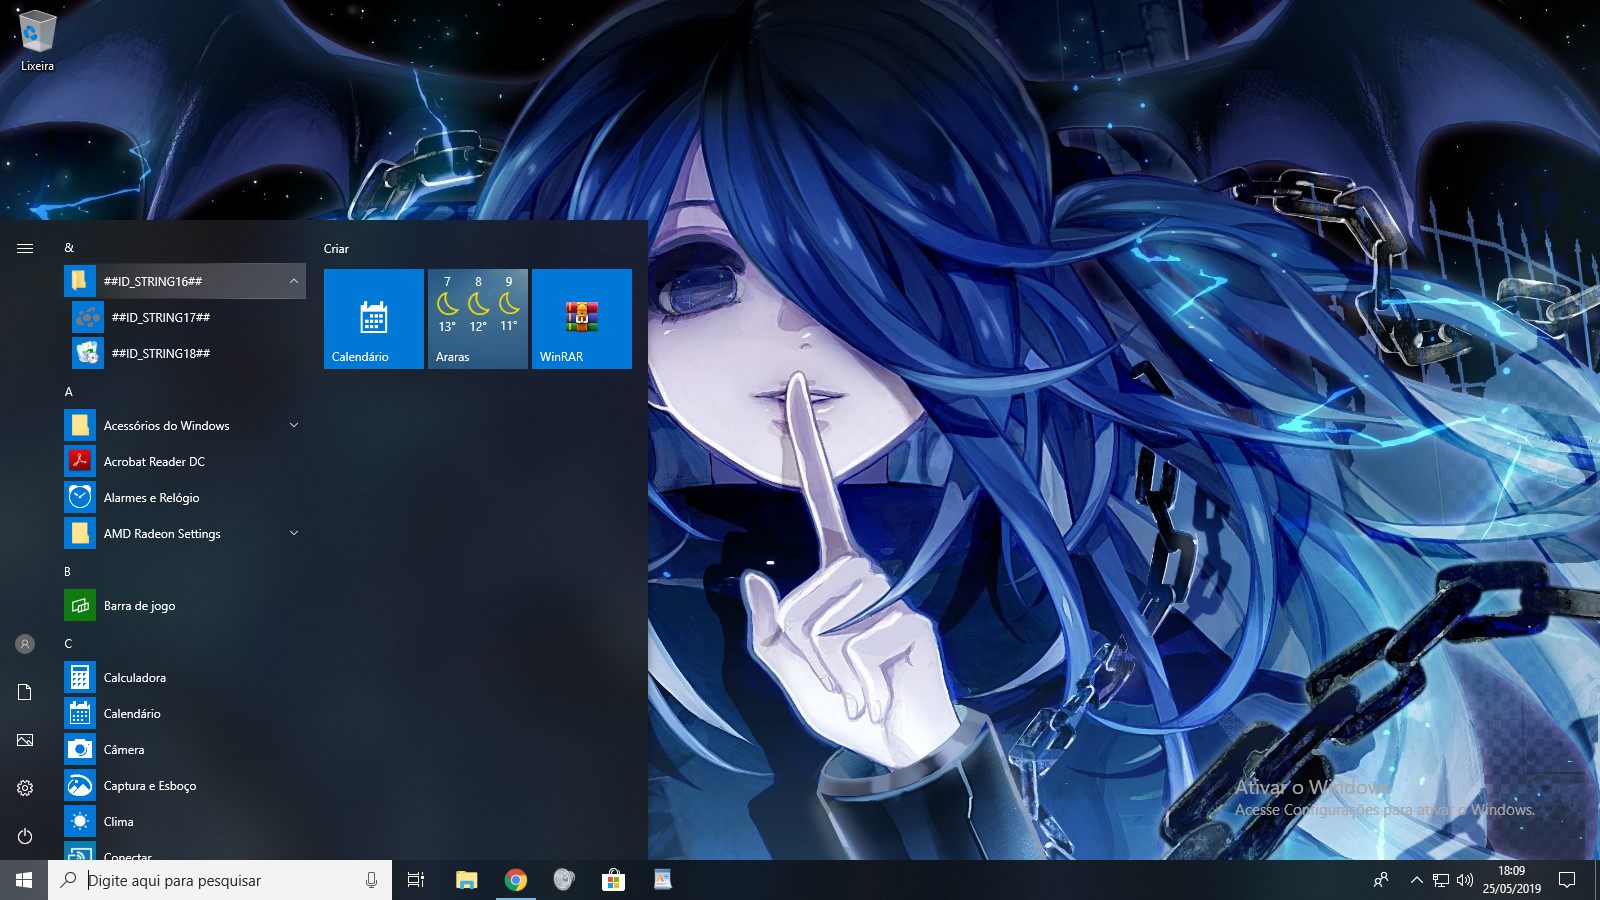This screenshot has width=1600, height=900.
Task: Open Documents from the Start sidebar
Action: point(25,692)
